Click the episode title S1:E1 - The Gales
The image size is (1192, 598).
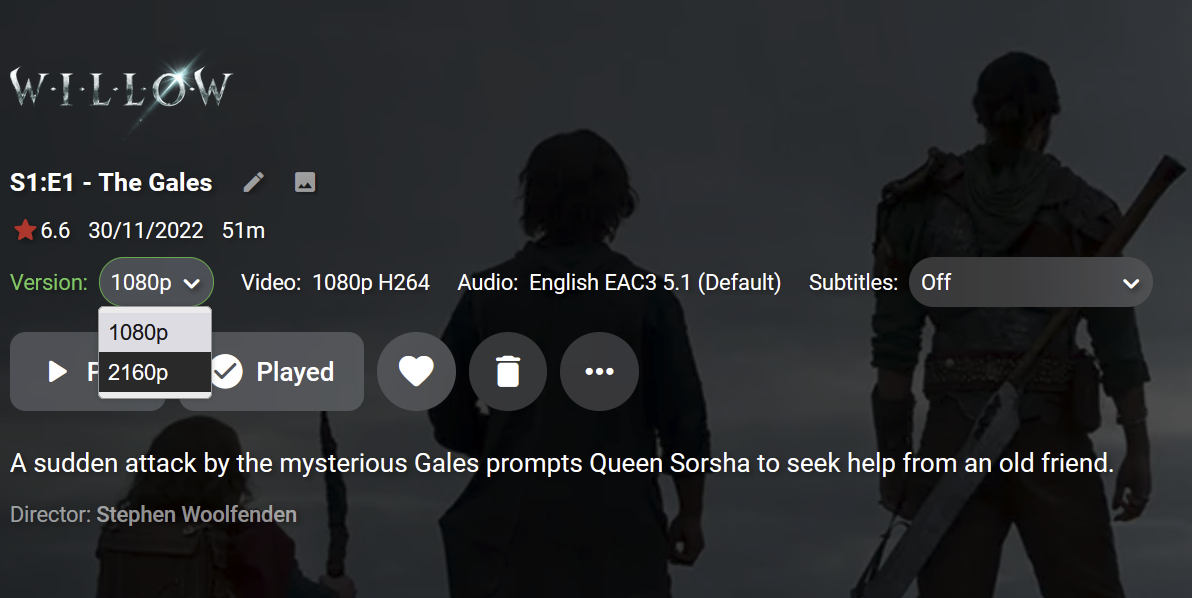tap(111, 182)
